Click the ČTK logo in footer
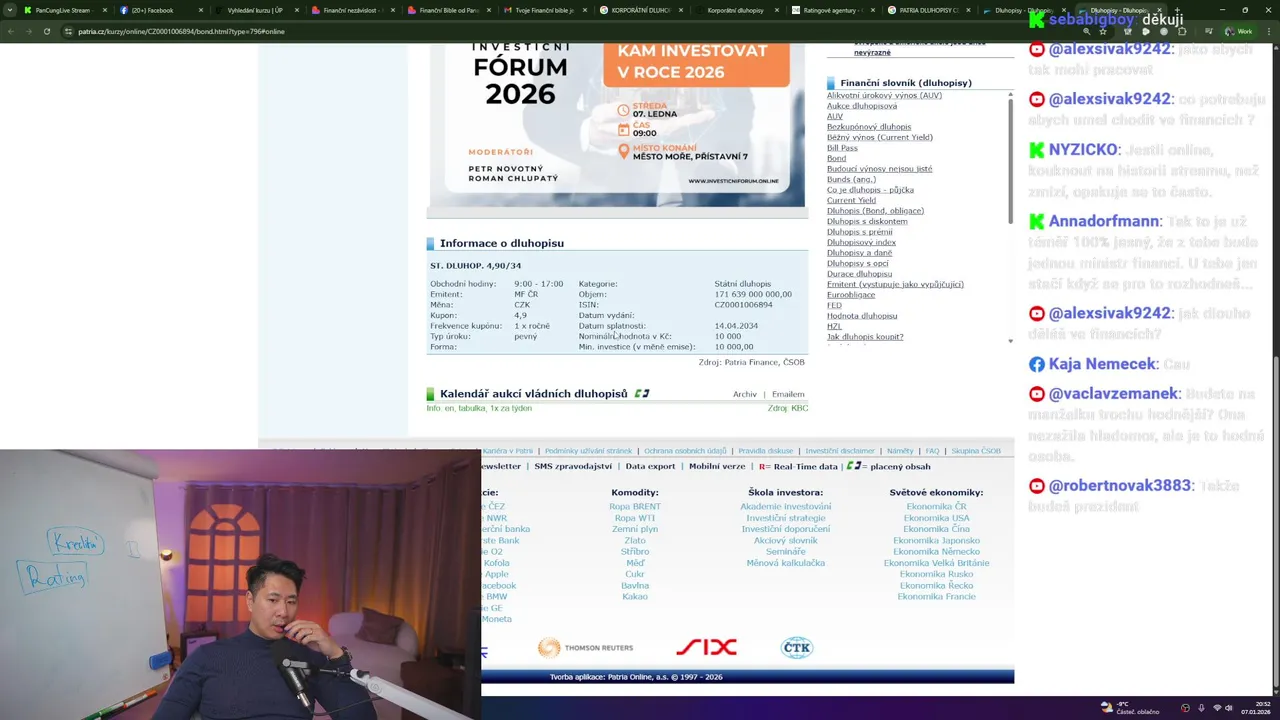 pos(797,648)
